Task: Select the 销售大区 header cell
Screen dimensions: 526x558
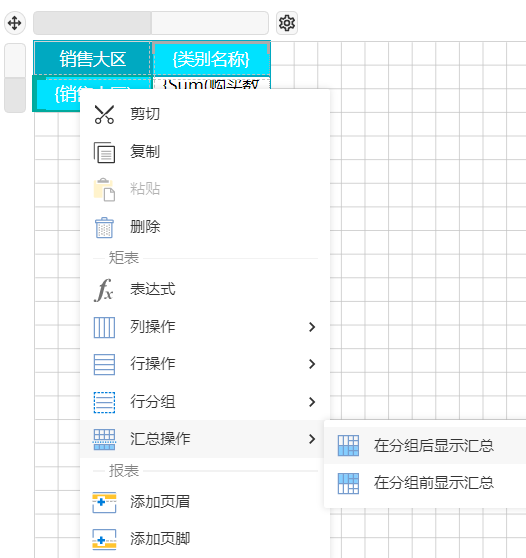Action: 93,59
